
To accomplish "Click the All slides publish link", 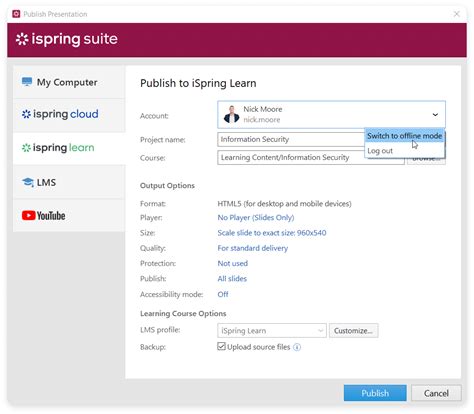I will 232,279.
